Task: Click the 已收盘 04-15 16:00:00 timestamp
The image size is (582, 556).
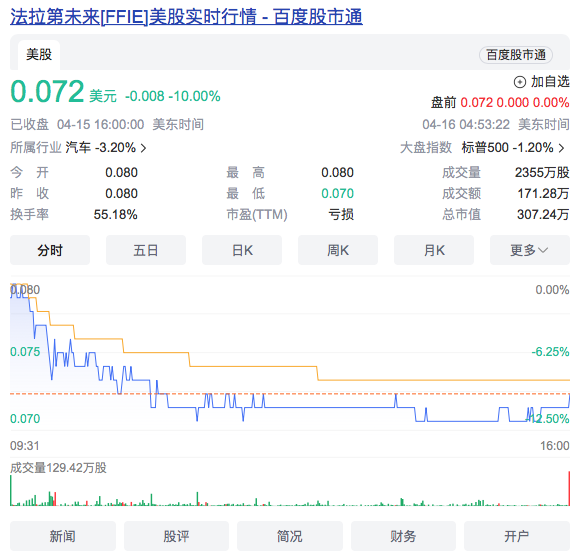Action: [x=77, y=124]
